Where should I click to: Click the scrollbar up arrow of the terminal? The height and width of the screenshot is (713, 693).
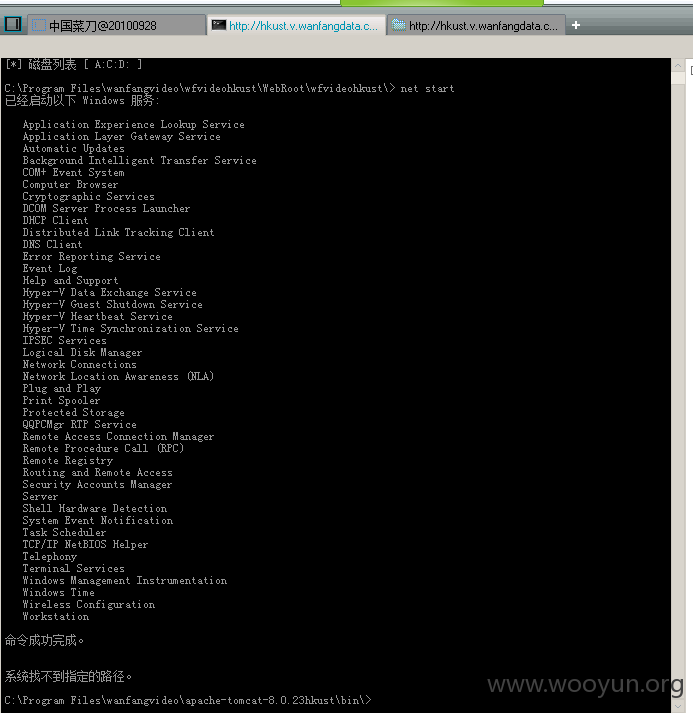[x=678, y=66]
